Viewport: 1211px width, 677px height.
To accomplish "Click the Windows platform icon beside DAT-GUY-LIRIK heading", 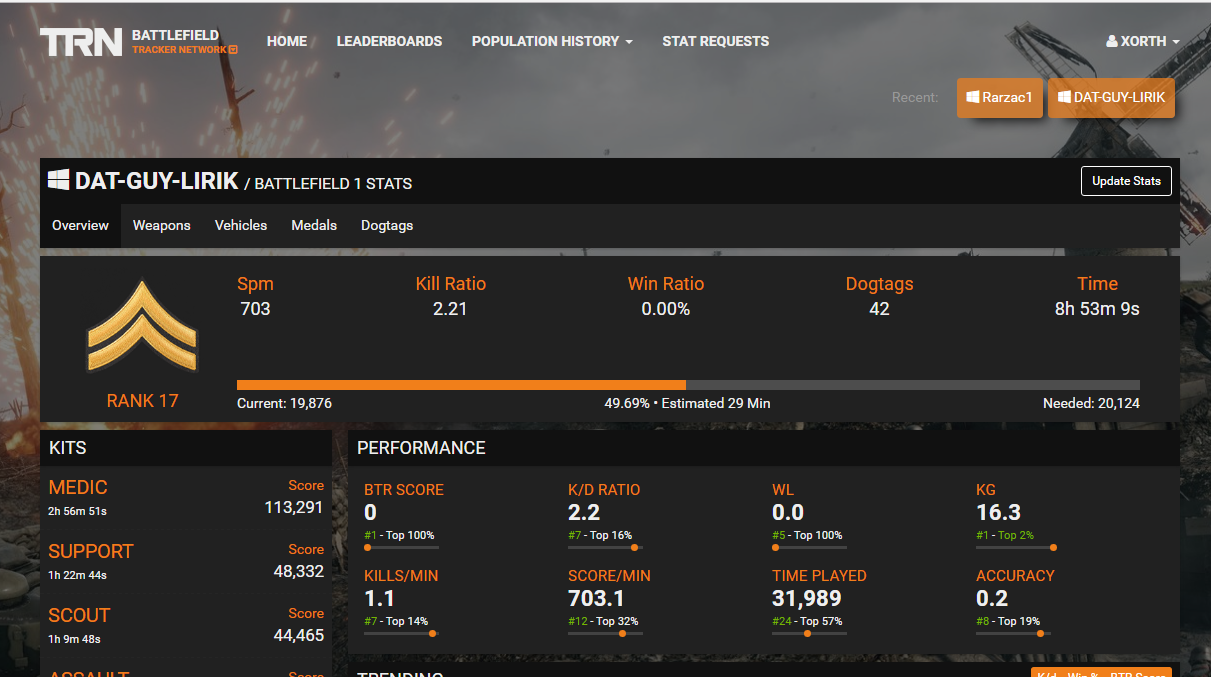I will pyautogui.click(x=59, y=180).
